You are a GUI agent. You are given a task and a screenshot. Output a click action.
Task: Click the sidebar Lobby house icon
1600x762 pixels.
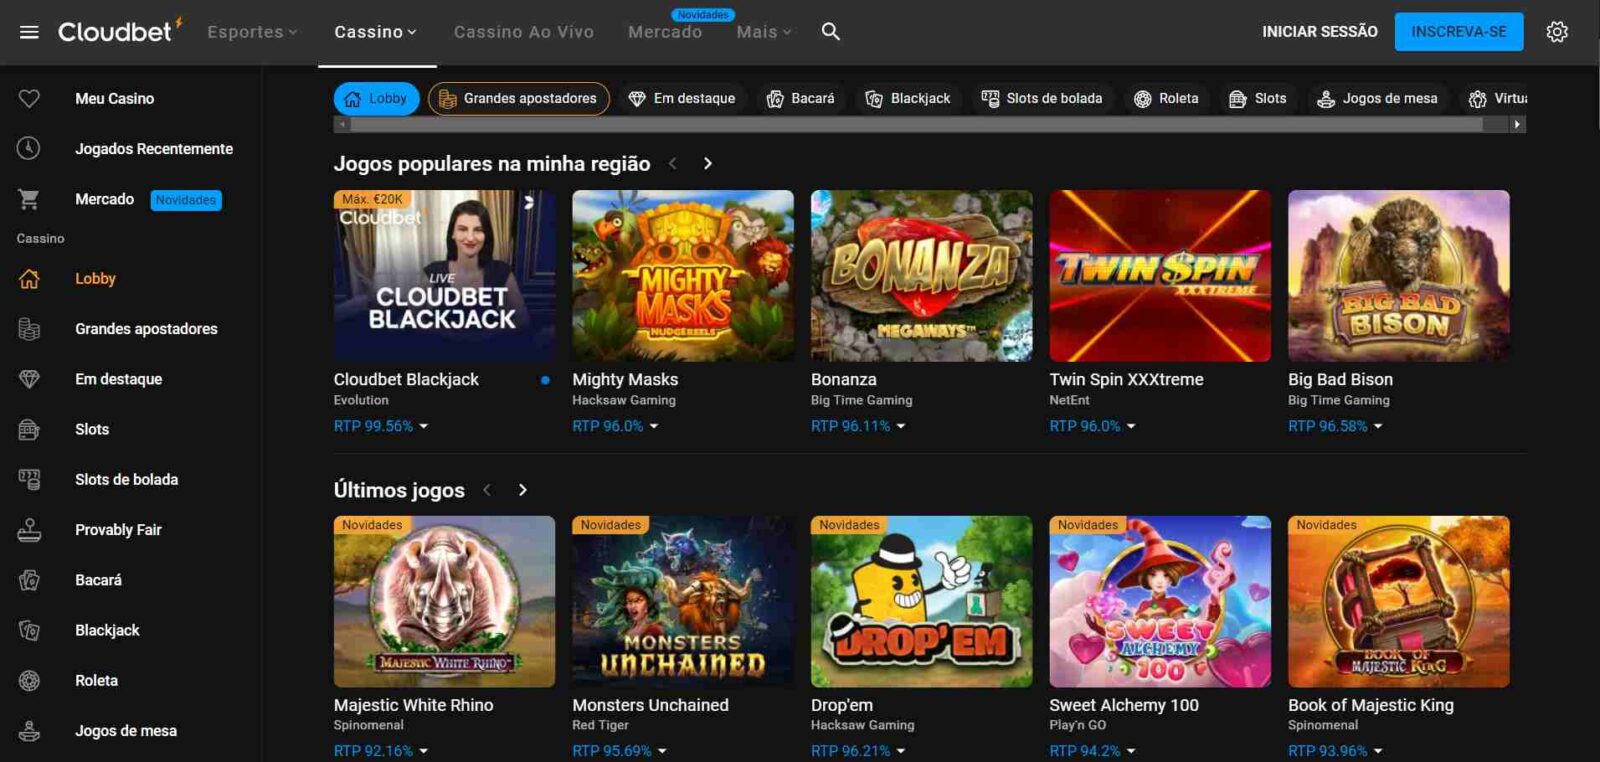(x=29, y=279)
